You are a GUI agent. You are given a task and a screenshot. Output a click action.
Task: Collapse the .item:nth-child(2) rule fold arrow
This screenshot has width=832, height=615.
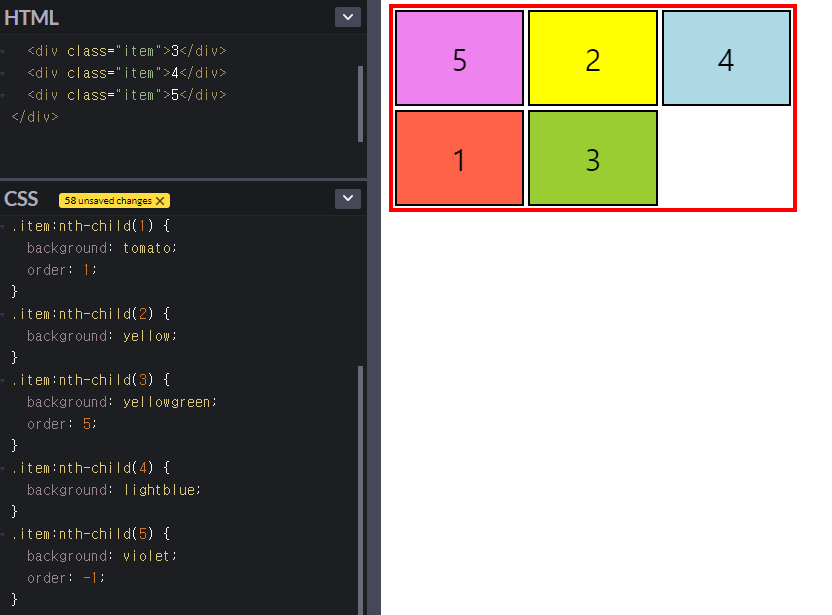coord(3,315)
